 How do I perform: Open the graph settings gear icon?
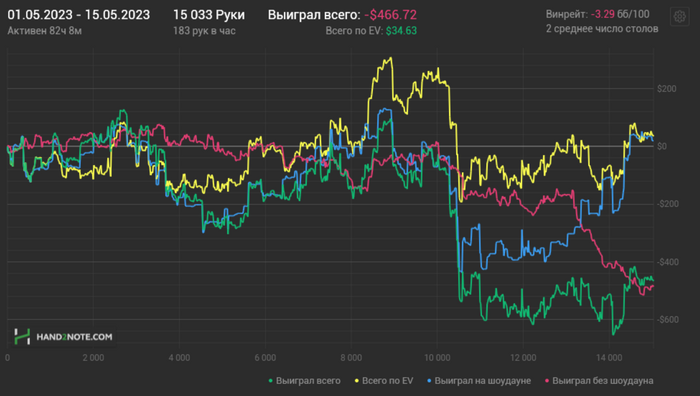pos(679,17)
